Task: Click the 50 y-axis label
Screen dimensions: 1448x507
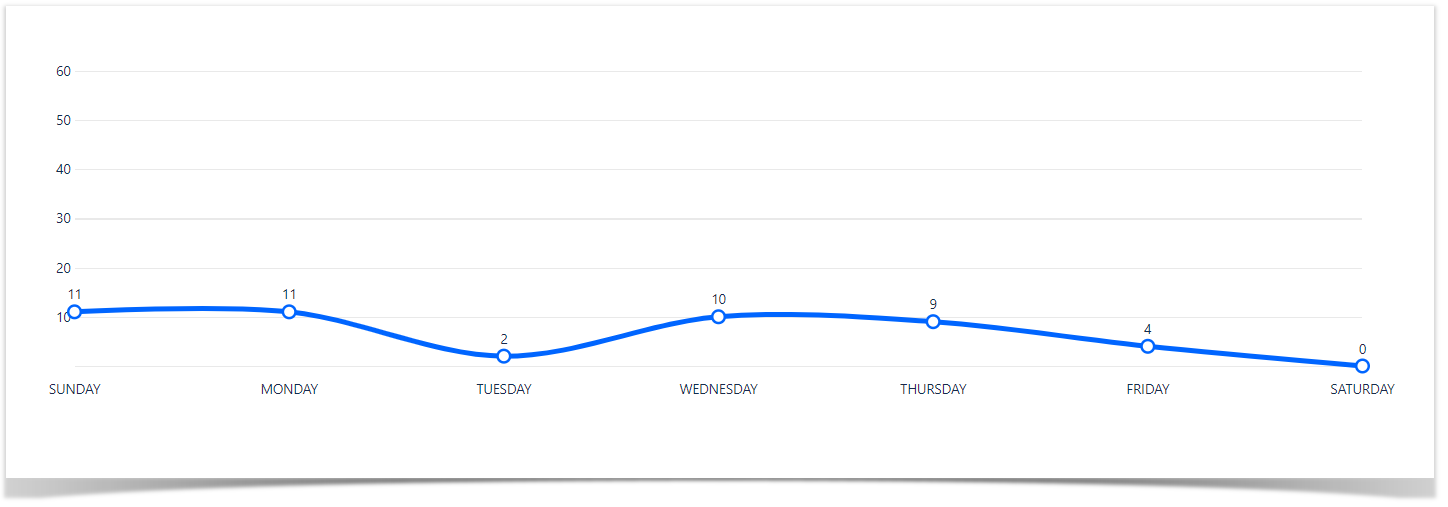Action: point(63,120)
